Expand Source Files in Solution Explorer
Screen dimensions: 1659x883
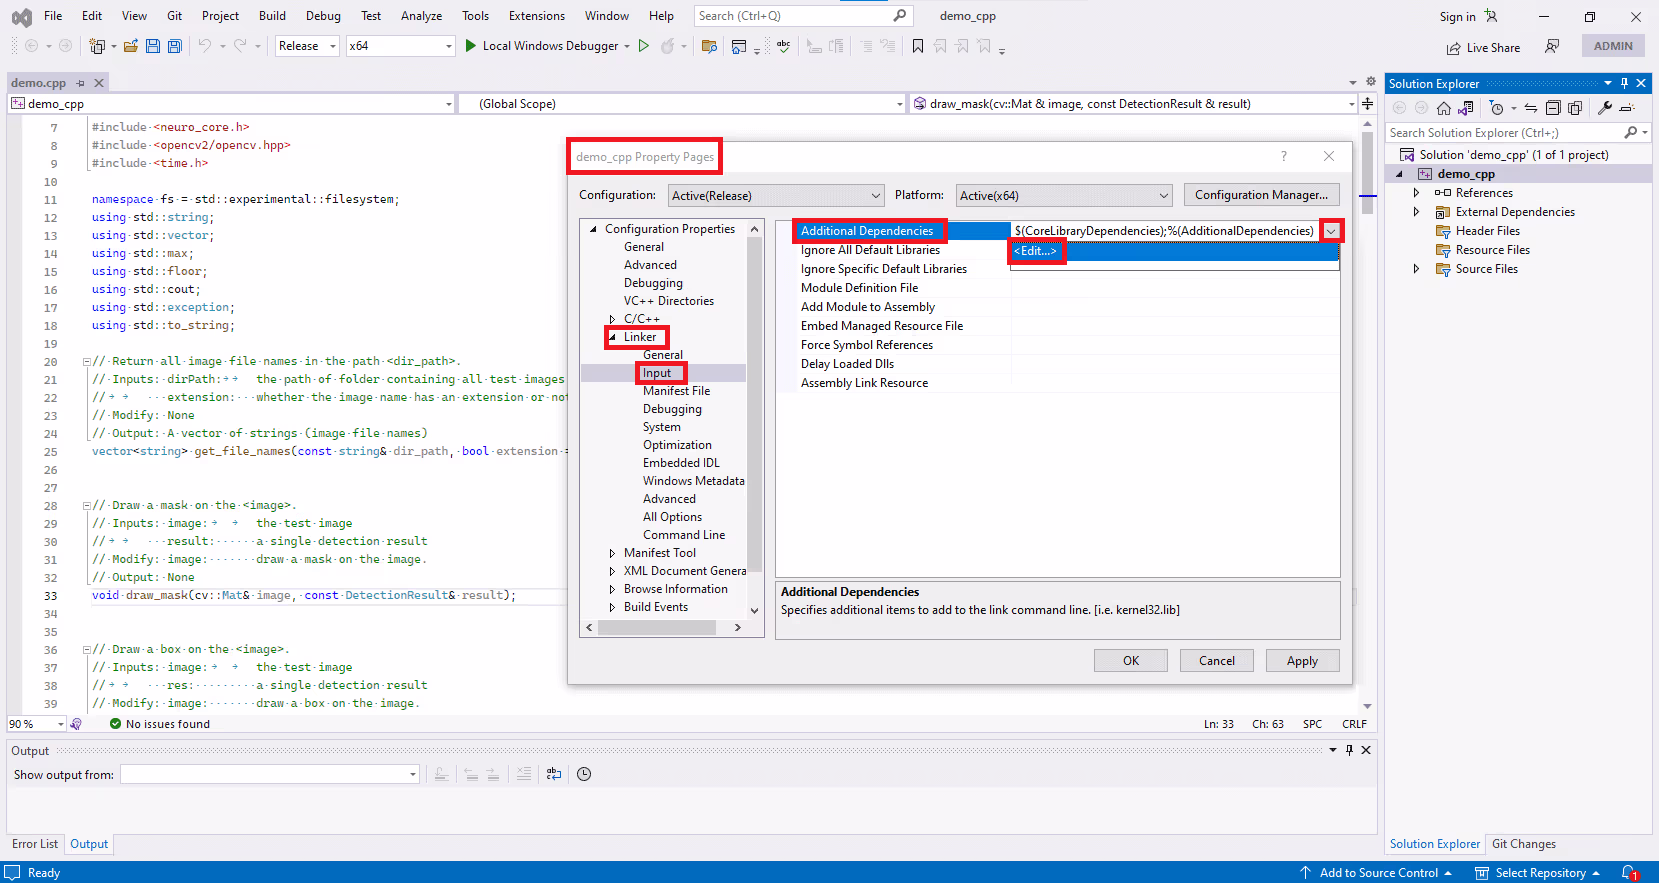coord(1416,269)
